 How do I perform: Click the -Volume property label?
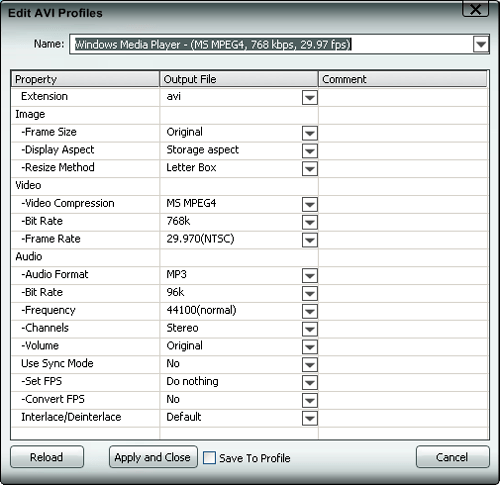40,346
